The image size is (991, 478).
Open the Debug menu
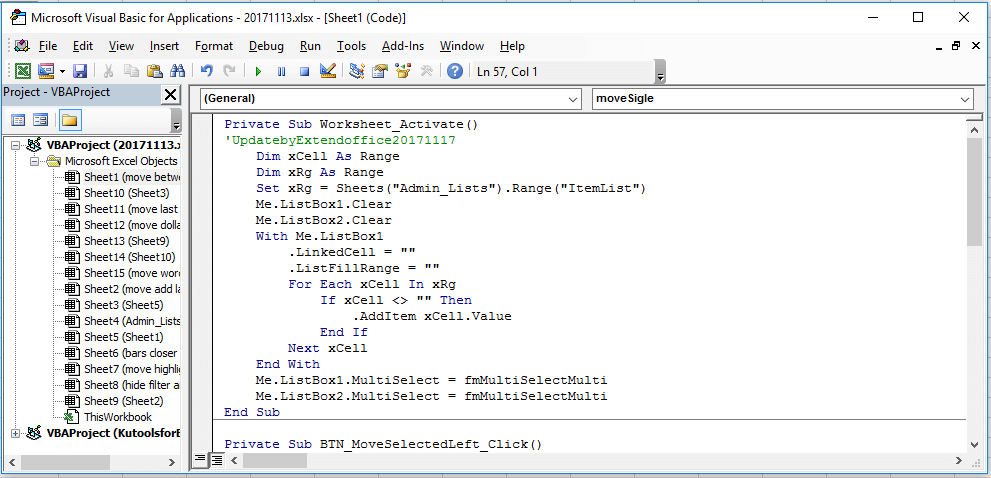click(266, 46)
